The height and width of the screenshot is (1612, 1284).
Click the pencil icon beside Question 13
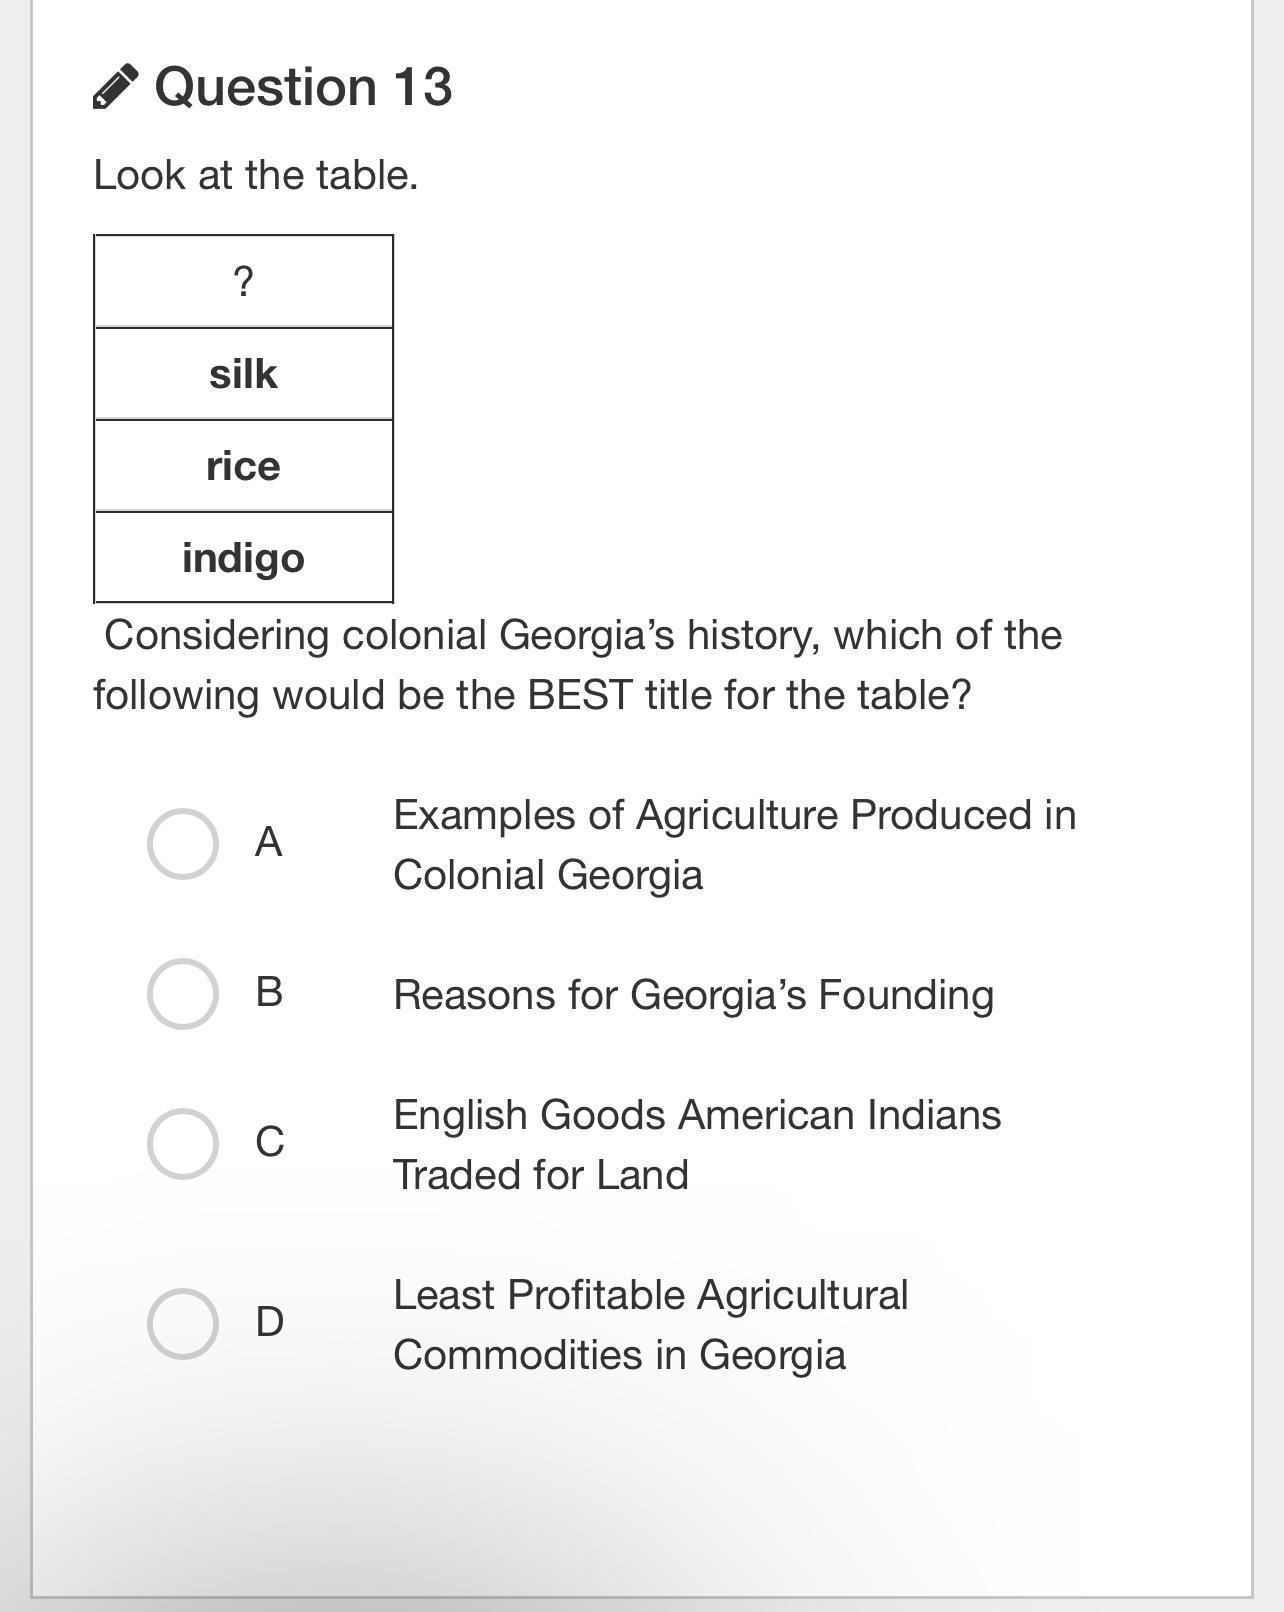(x=115, y=87)
